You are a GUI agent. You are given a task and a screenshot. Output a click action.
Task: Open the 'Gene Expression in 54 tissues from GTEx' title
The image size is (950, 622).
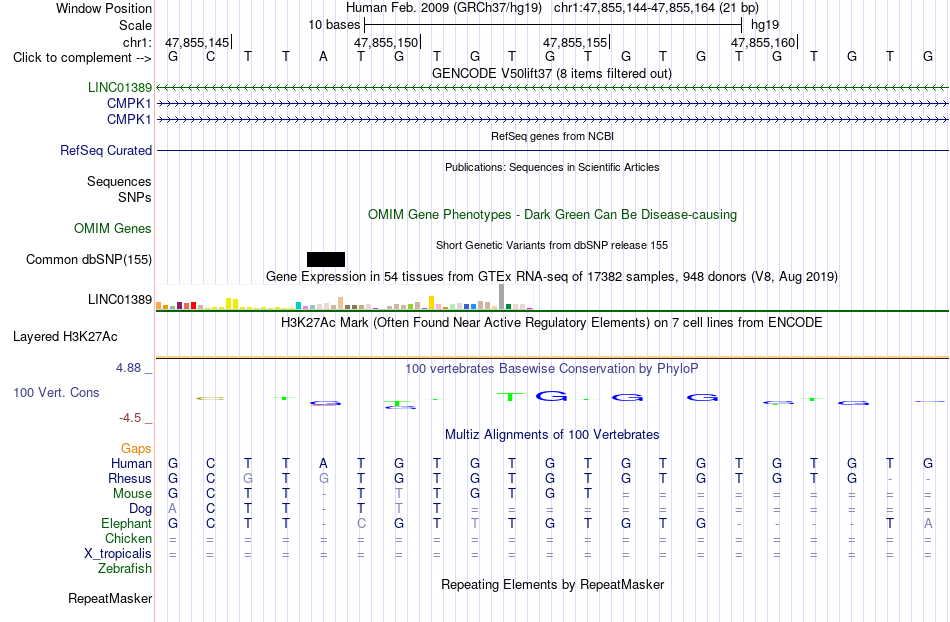click(552, 277)
